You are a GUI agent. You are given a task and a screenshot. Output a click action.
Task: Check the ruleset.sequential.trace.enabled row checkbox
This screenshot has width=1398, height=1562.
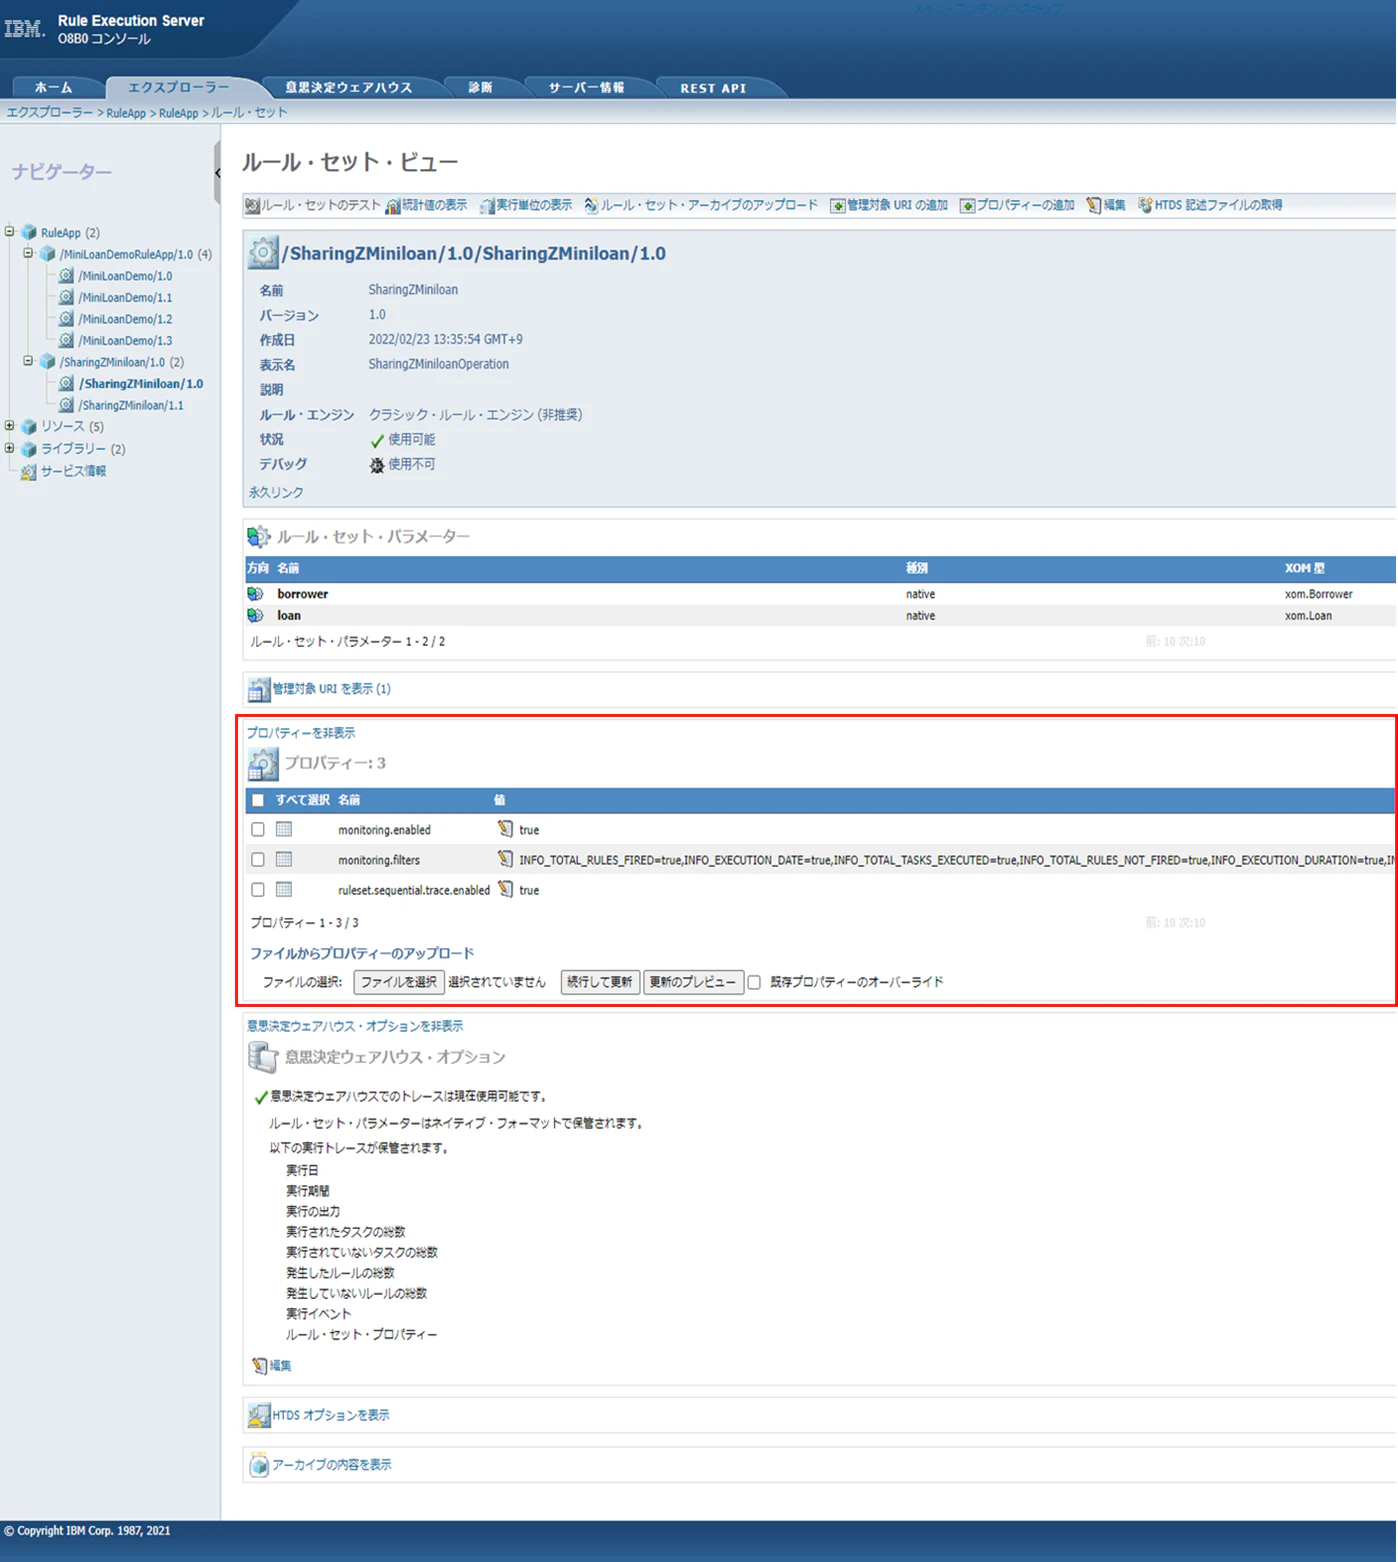click(258, 889)
